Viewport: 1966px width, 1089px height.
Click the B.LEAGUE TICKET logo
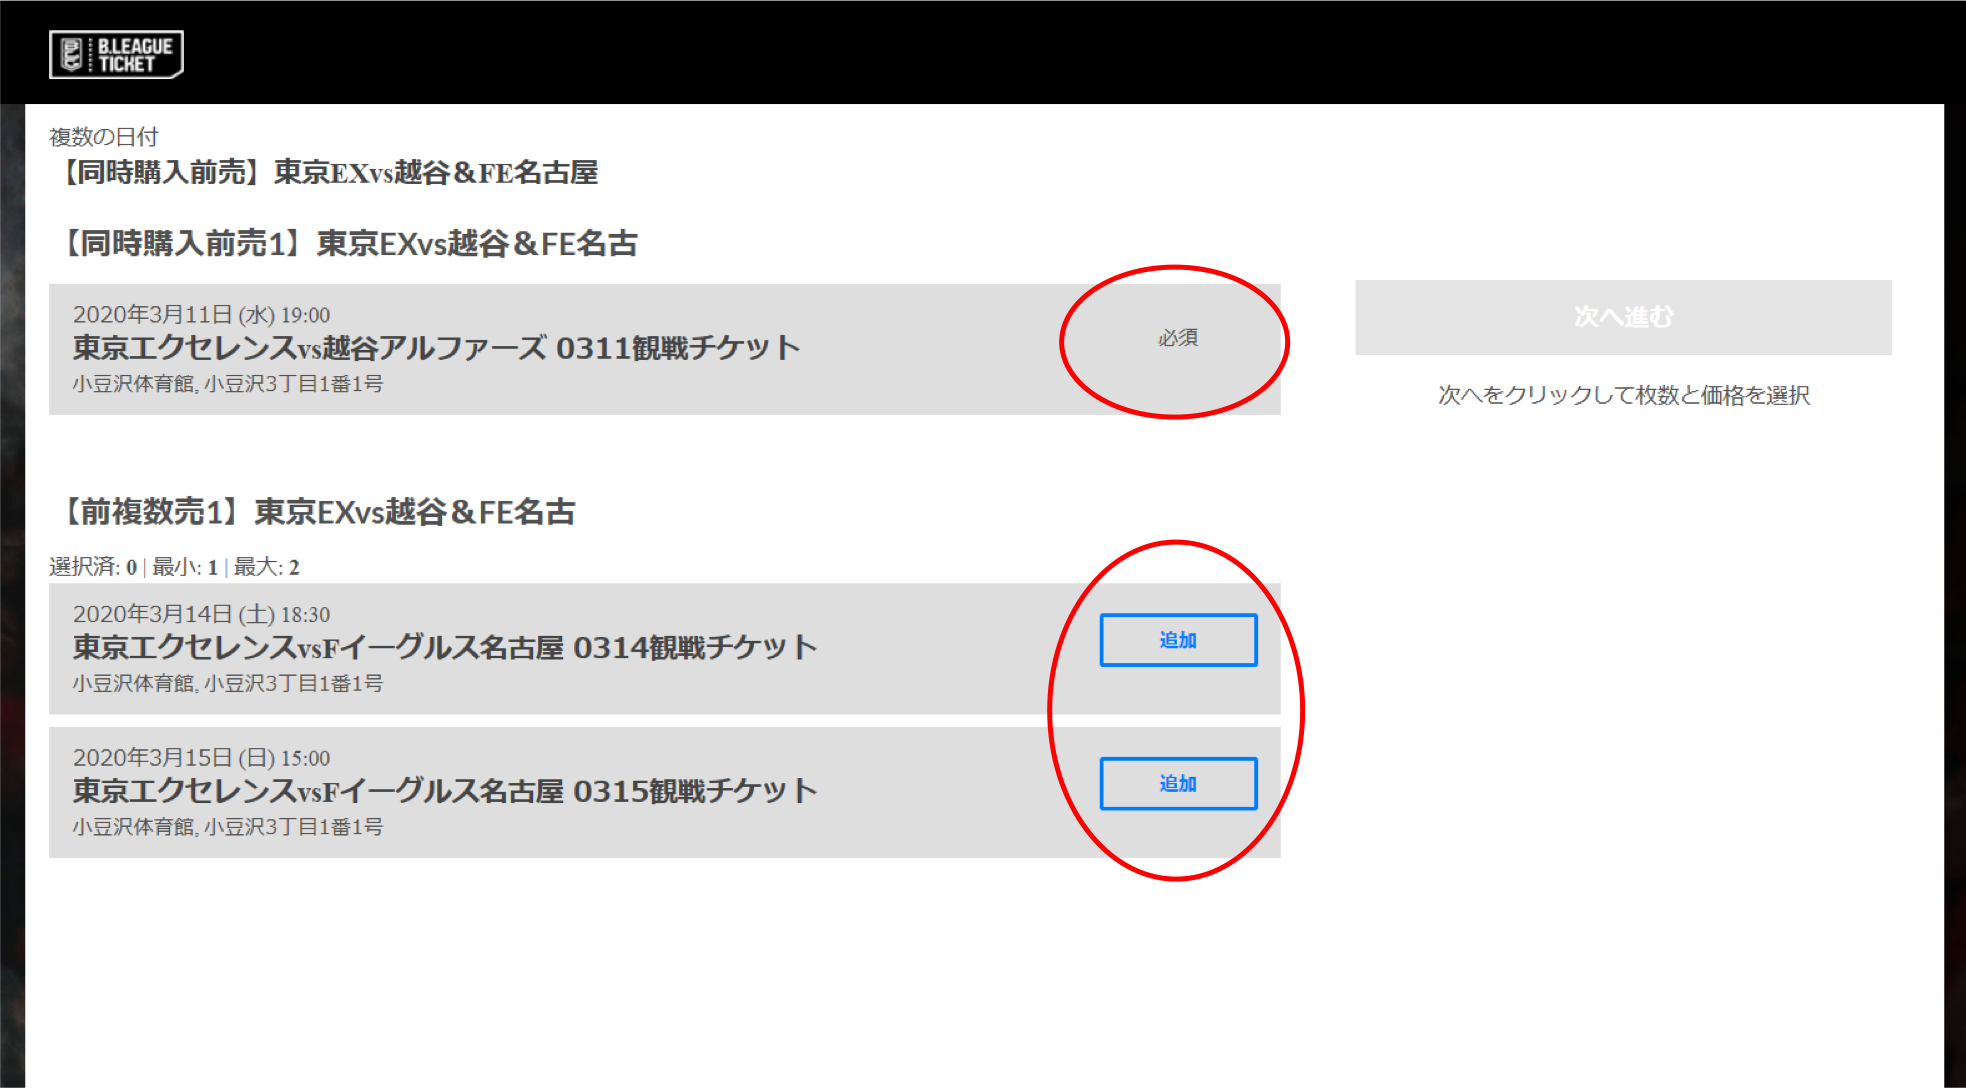[x=116, y=54]
